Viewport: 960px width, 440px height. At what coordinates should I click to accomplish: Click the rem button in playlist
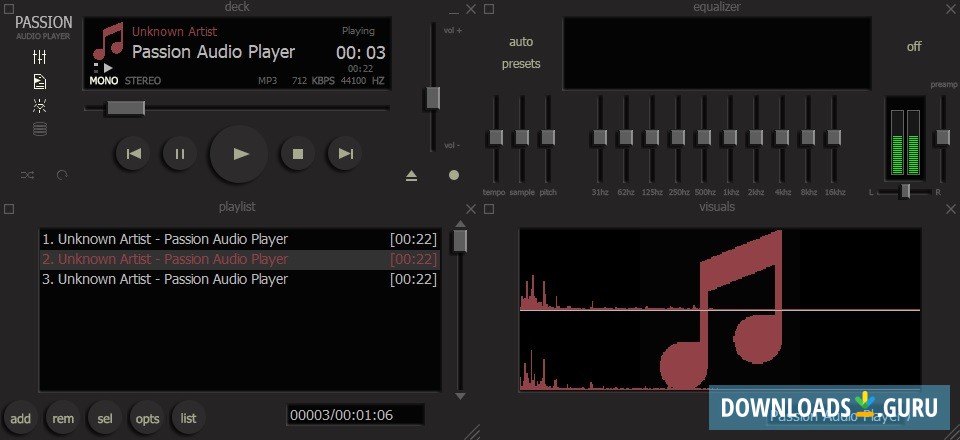tap(62, 419)
